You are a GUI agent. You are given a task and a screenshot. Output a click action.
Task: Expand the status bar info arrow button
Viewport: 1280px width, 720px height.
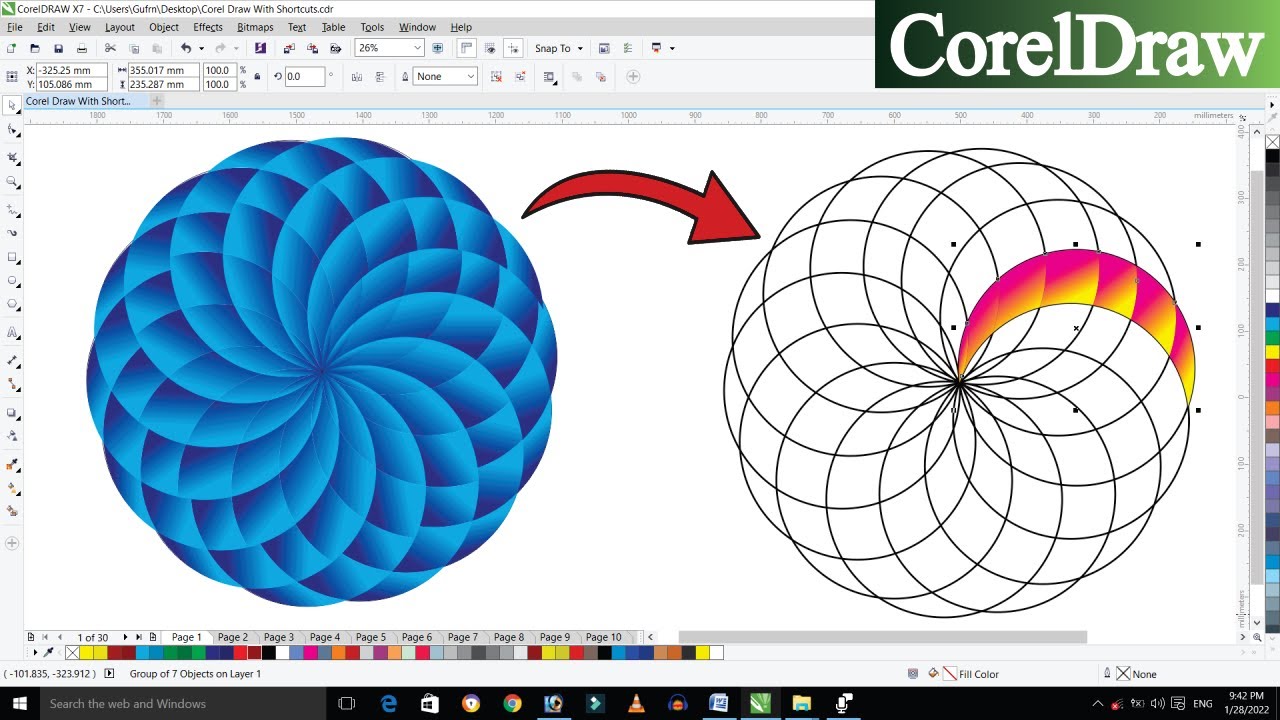109,674
